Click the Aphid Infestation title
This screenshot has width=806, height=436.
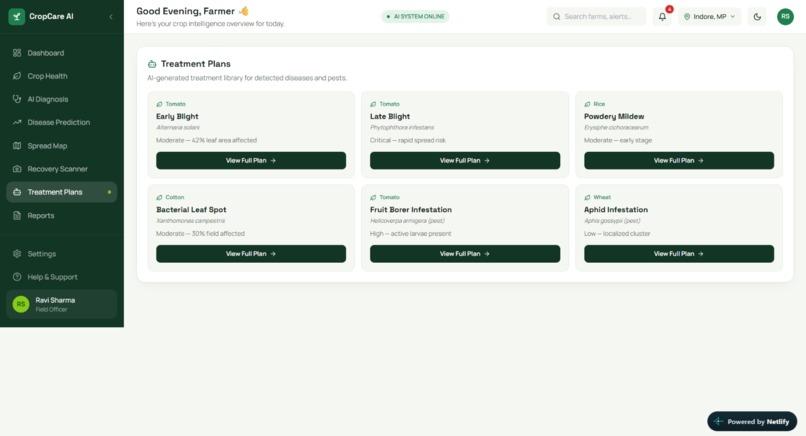[616, 210]
